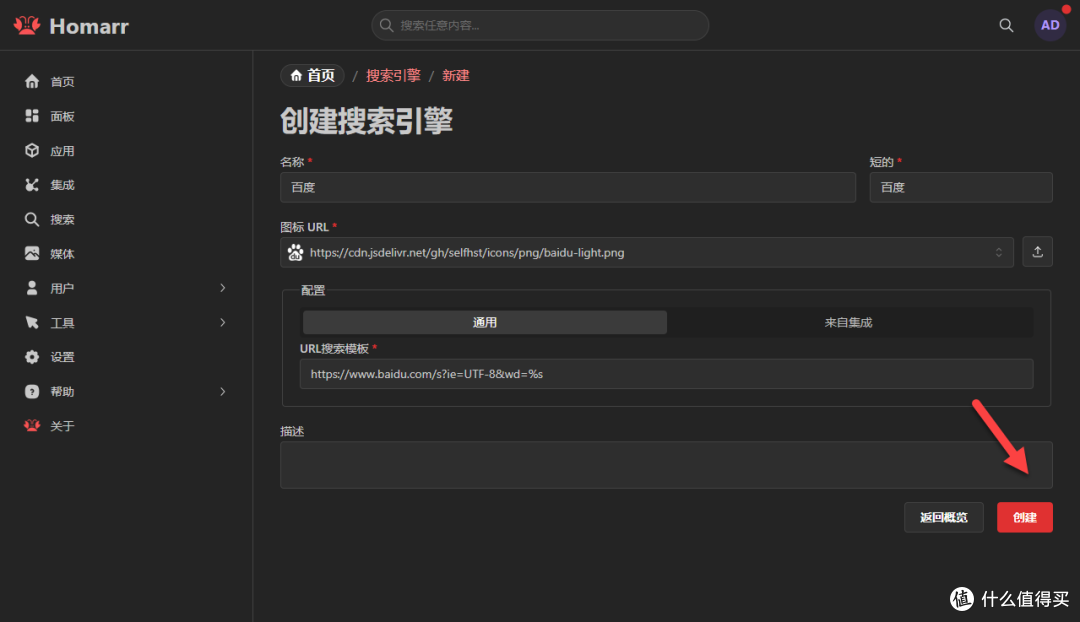
Task: Click the Homarr title text
Action: click(89, 26)
